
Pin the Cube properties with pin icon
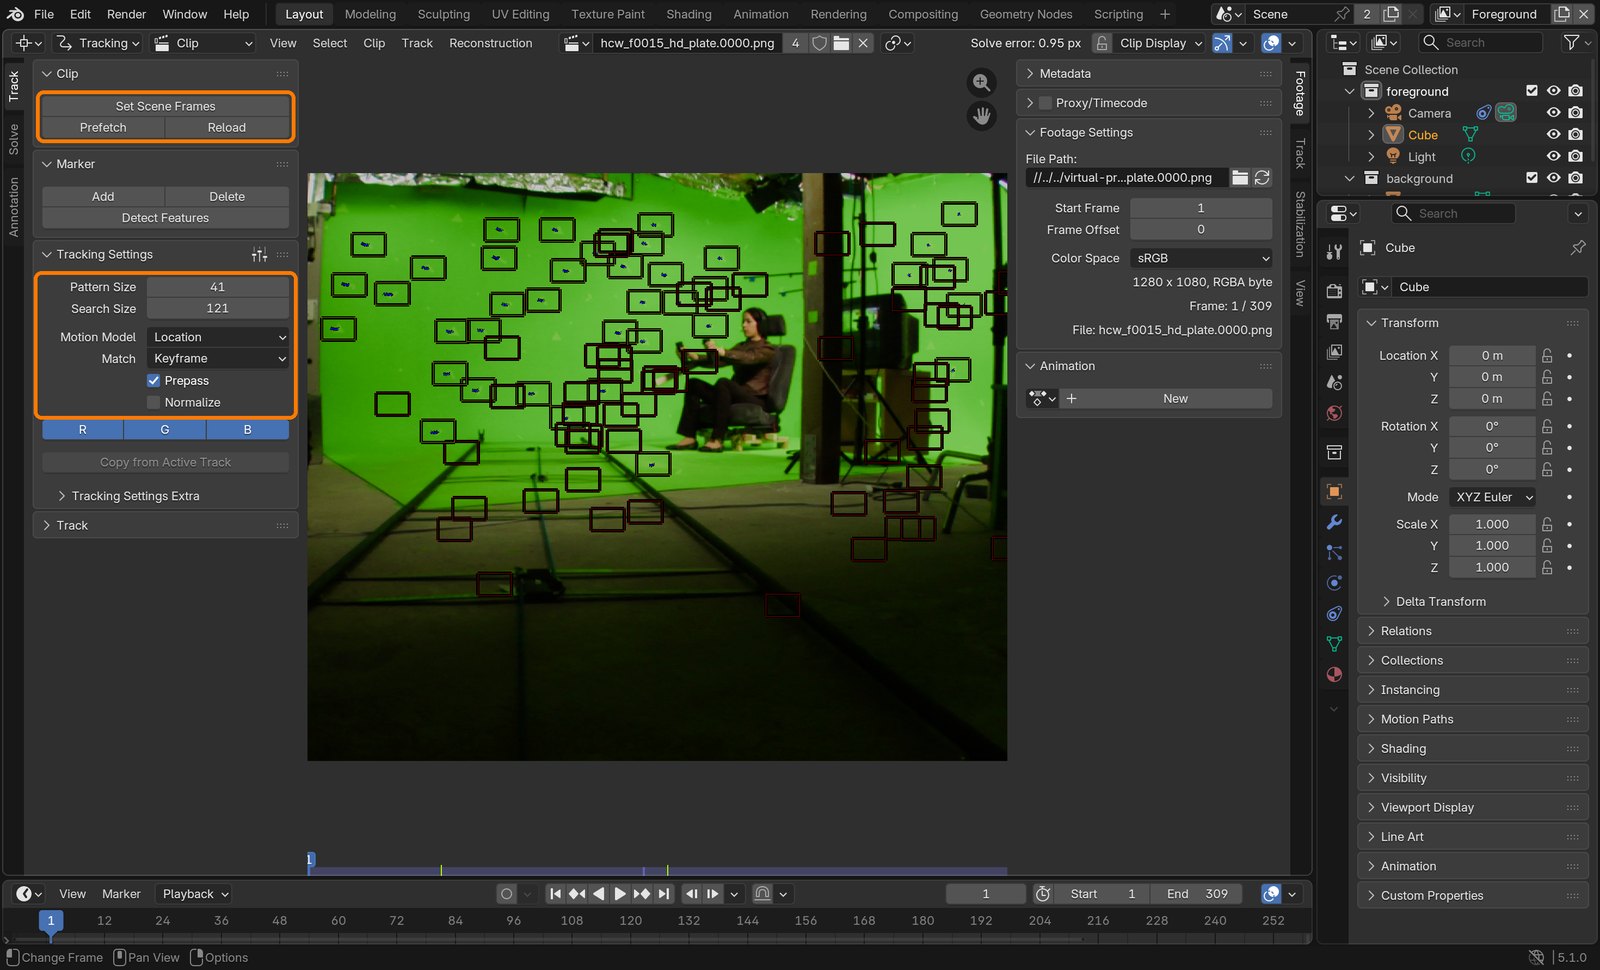1578,247
